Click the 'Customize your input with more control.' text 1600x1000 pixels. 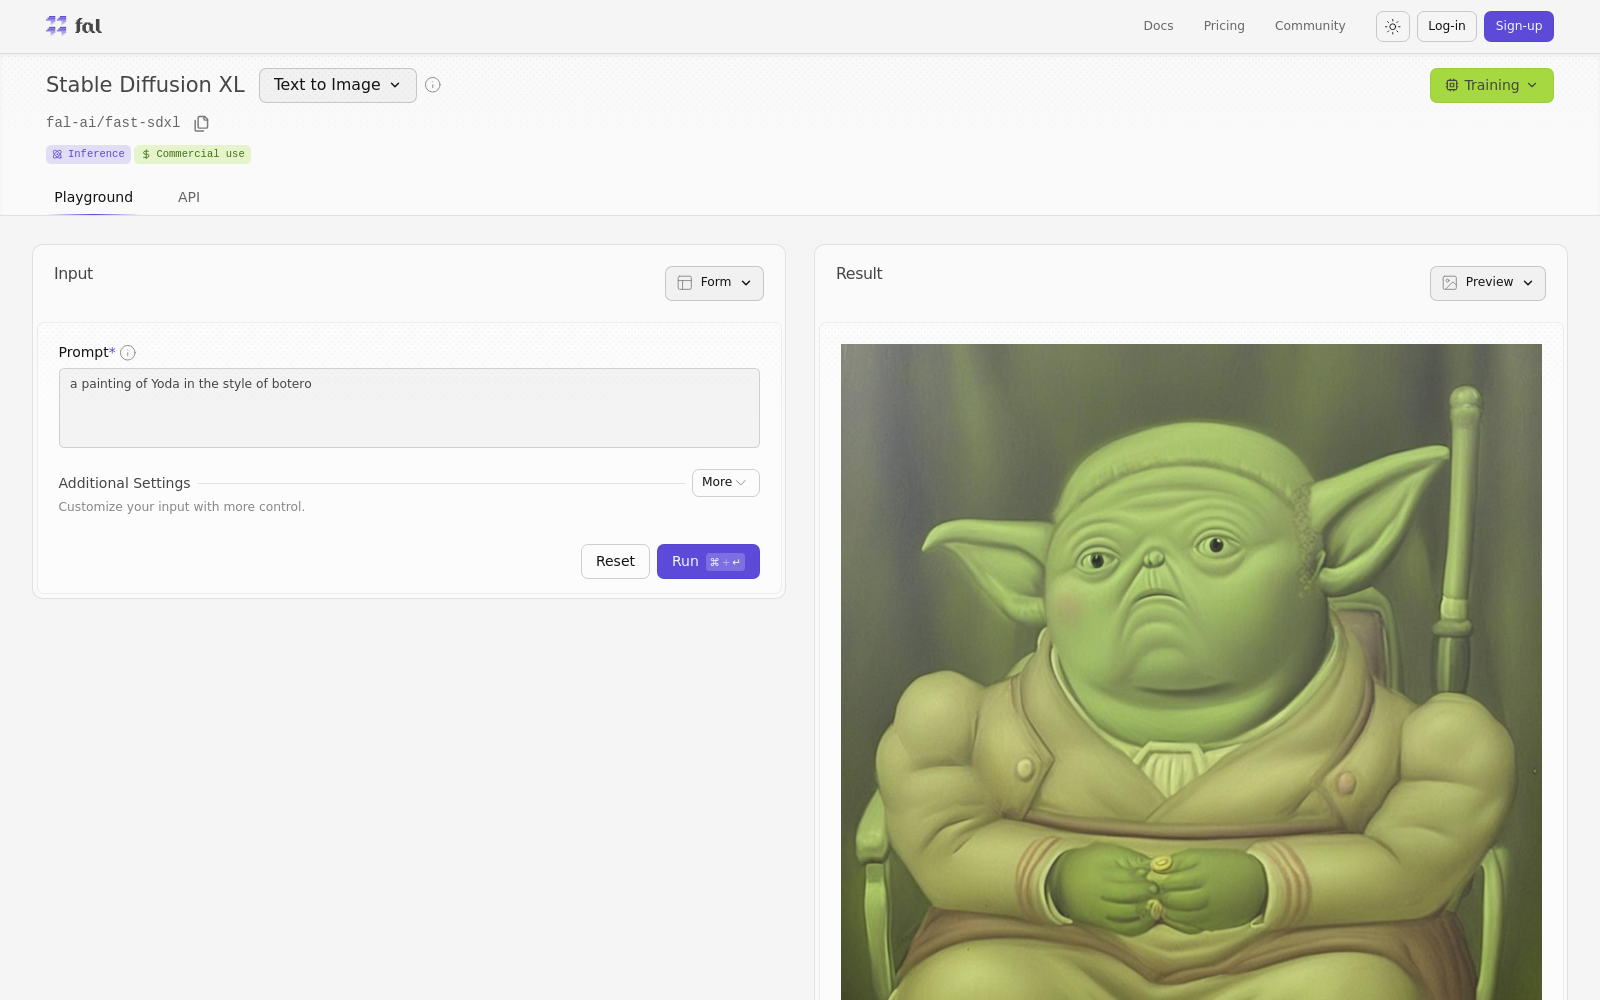[x=181, y=507]
